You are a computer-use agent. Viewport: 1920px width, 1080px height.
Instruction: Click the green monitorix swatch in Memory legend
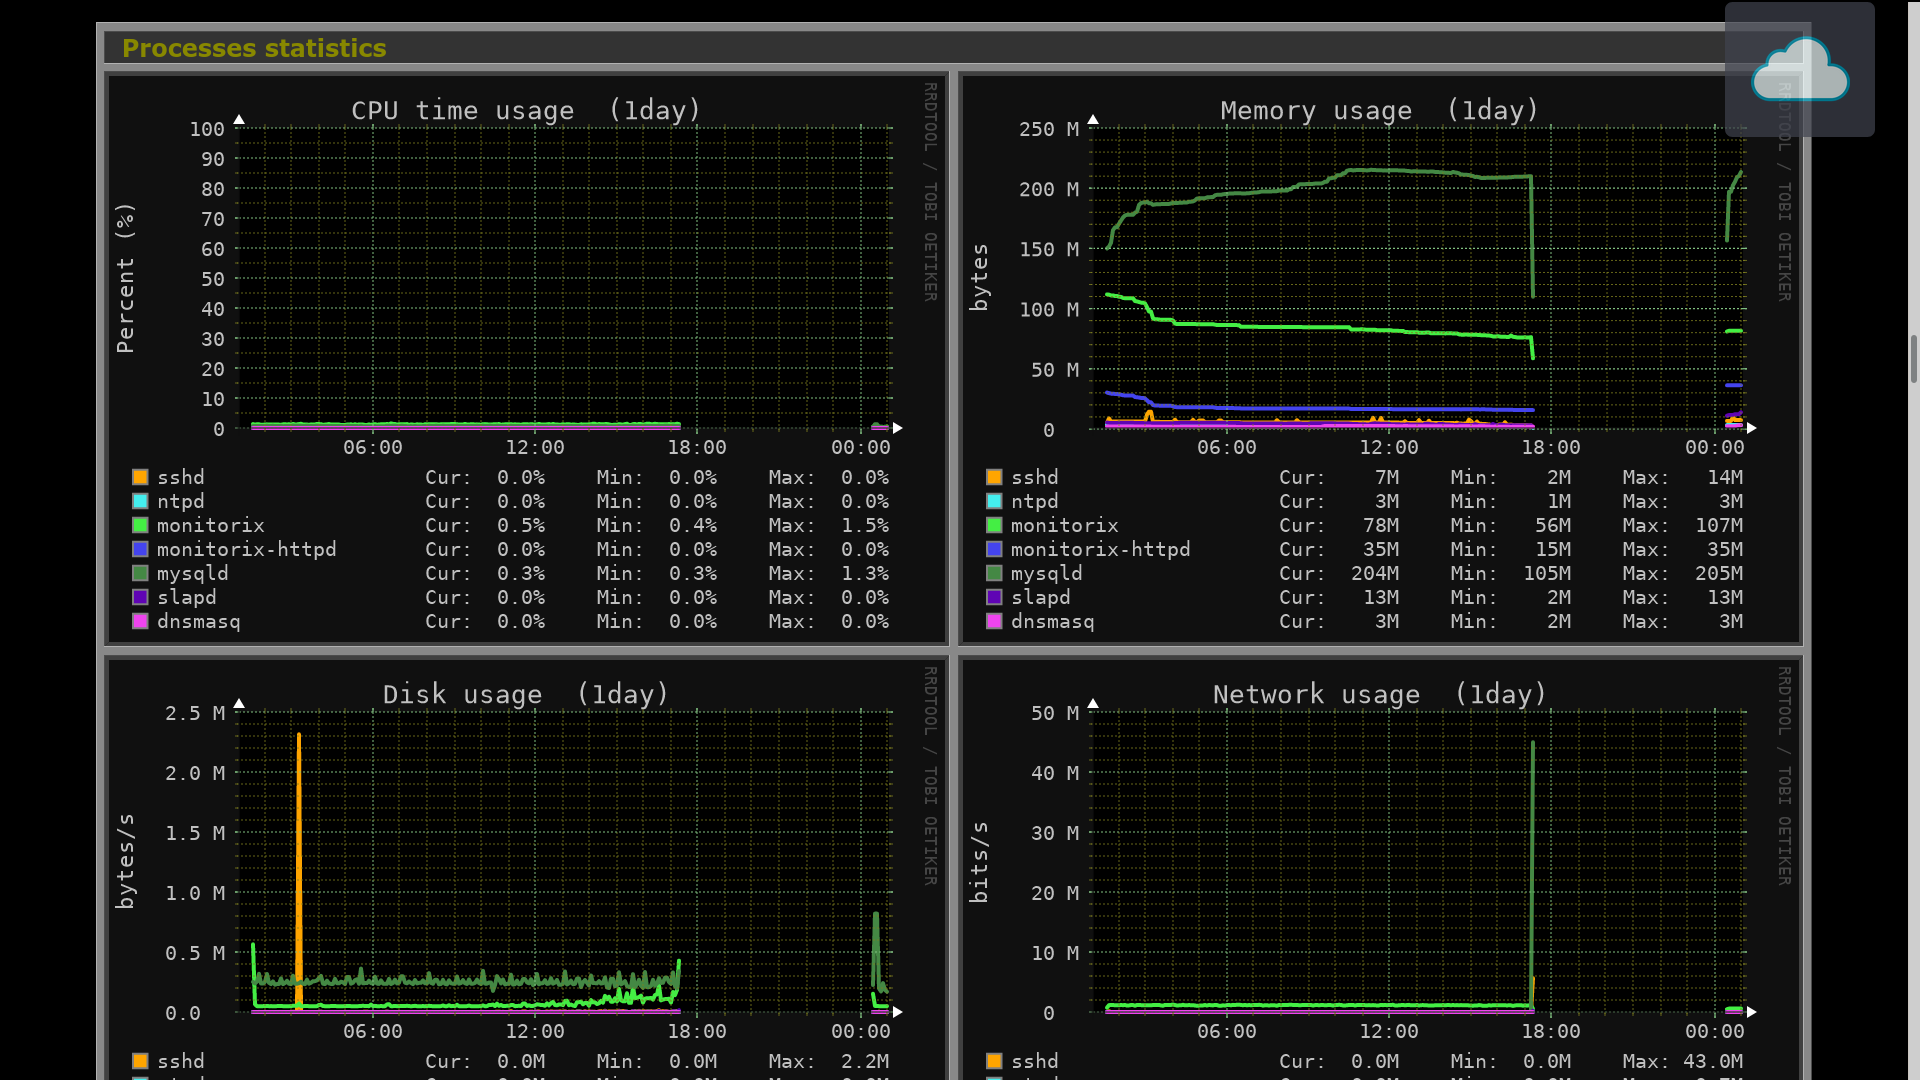pos(994,525)
